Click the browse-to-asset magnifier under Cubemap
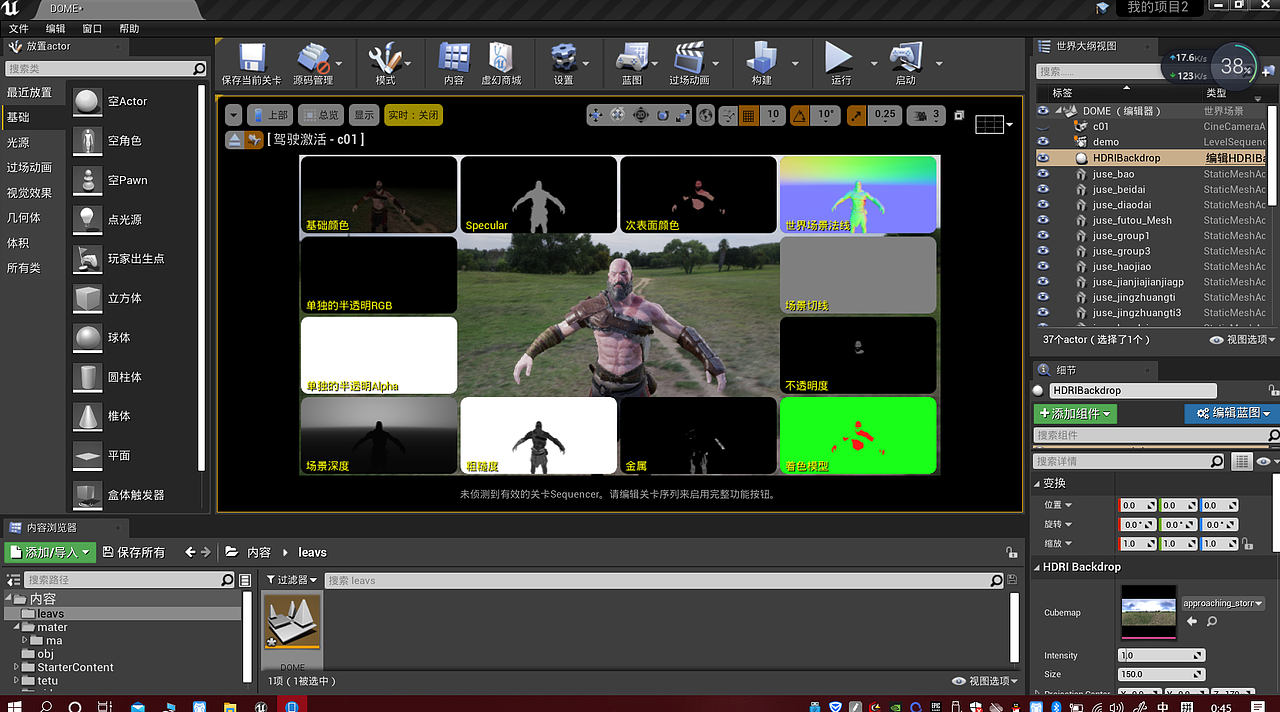 (1212, 622)
